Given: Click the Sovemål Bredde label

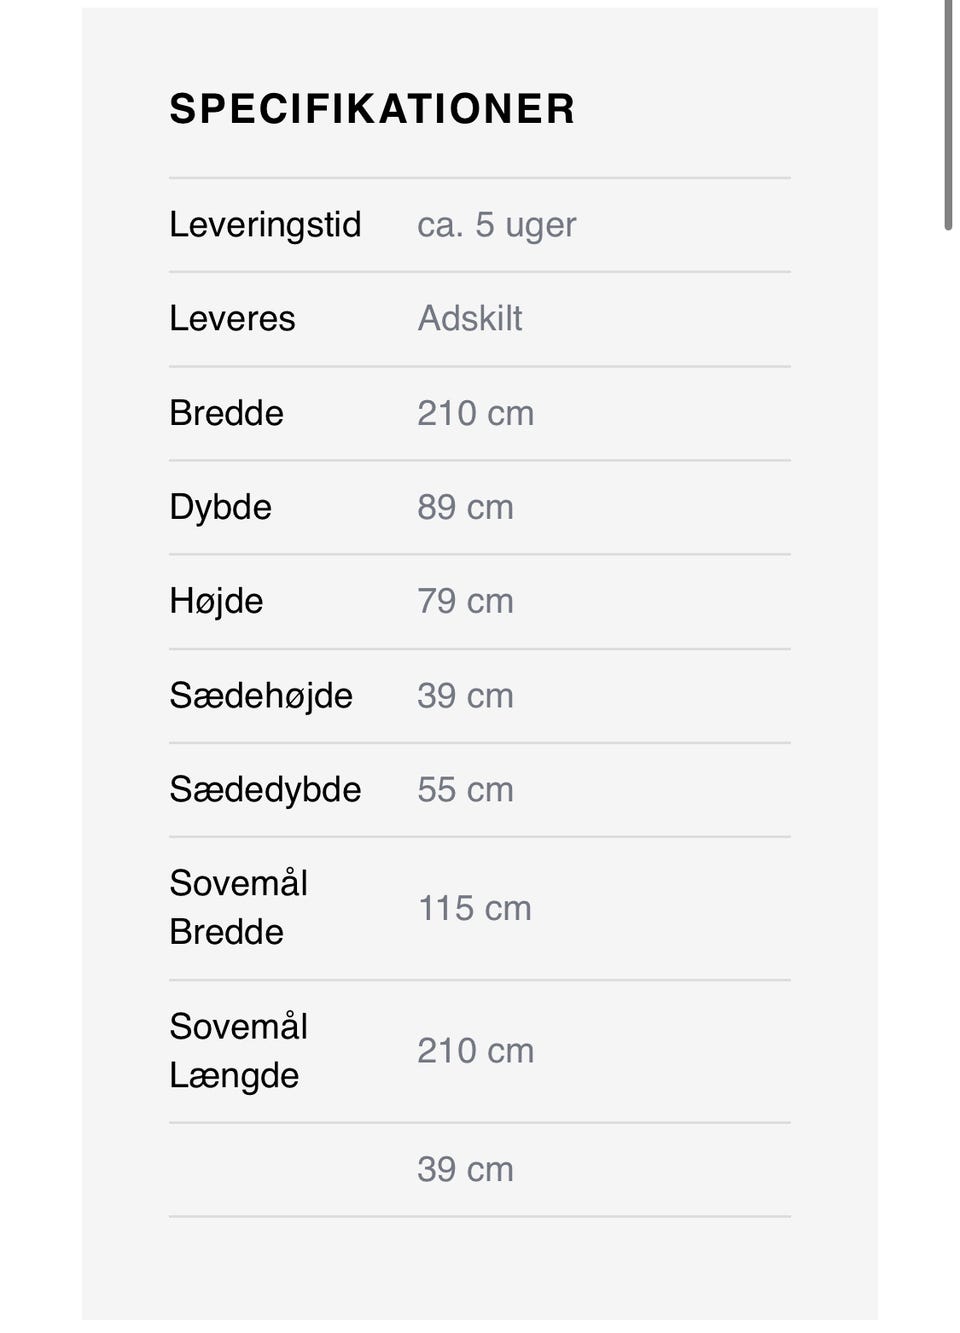Looking at the screenshot, I should [238, 908].
